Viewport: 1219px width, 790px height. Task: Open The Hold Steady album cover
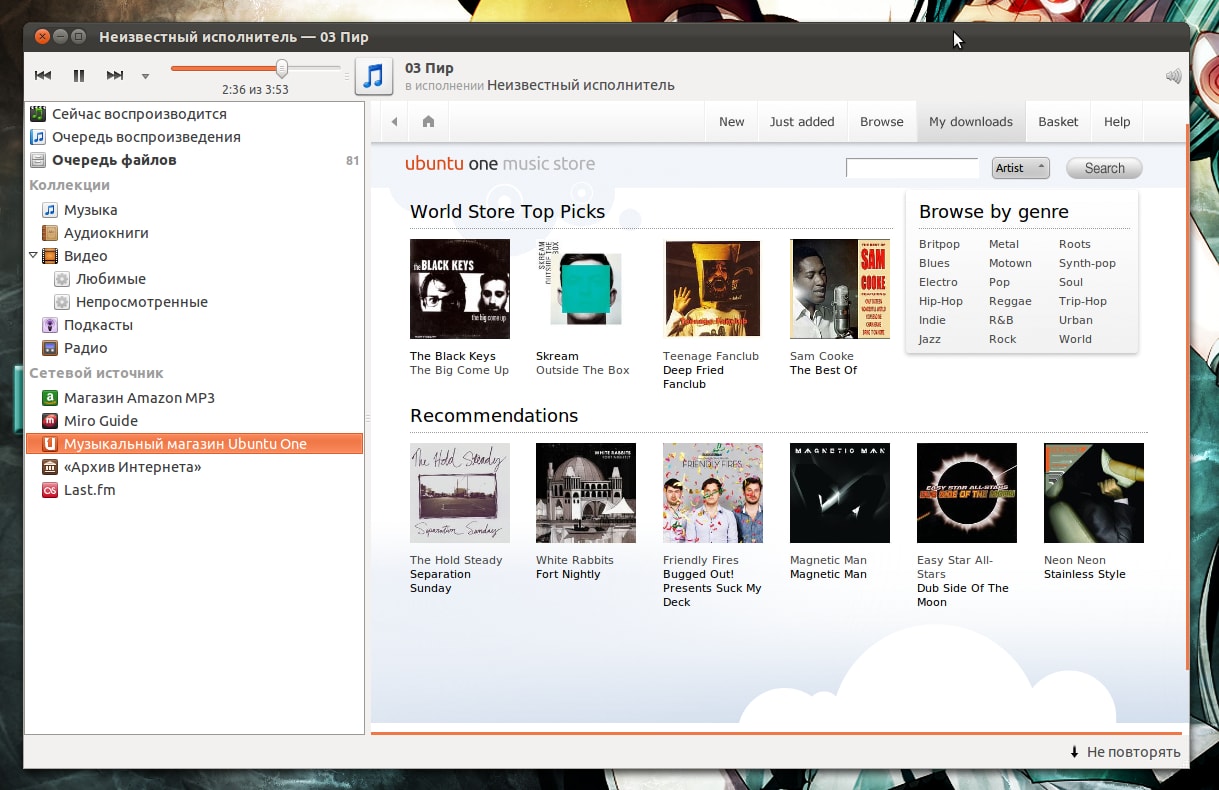coord(460,493)
